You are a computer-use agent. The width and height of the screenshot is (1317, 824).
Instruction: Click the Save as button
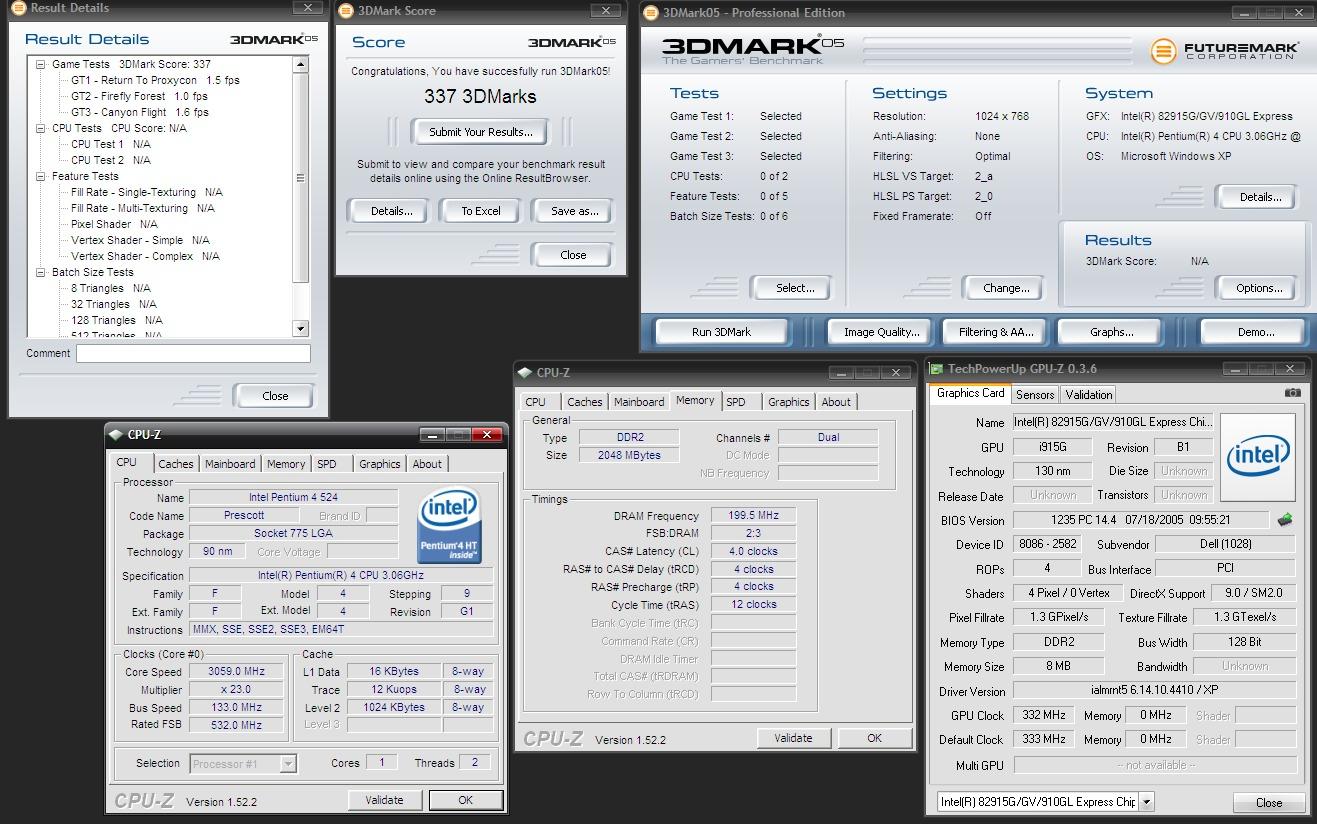[x=574, y=211]
